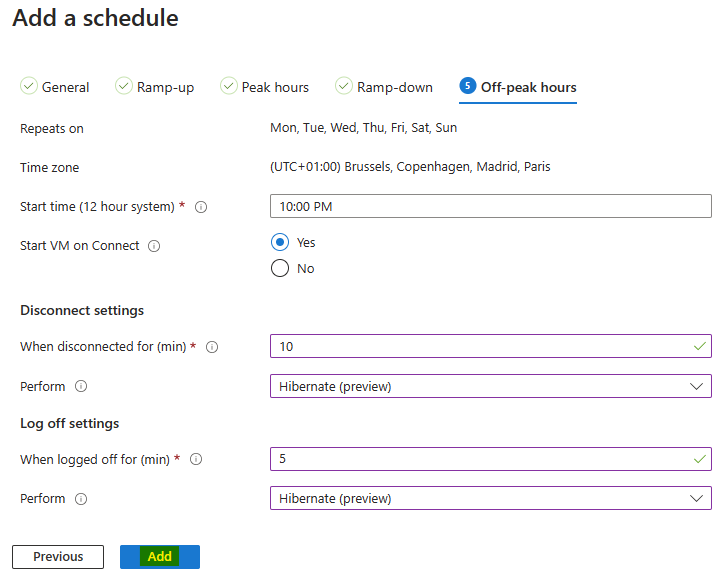Expand the disconnect Perform Hibernate dropdown
Viewport: 724px width, 579px height.
491,386
